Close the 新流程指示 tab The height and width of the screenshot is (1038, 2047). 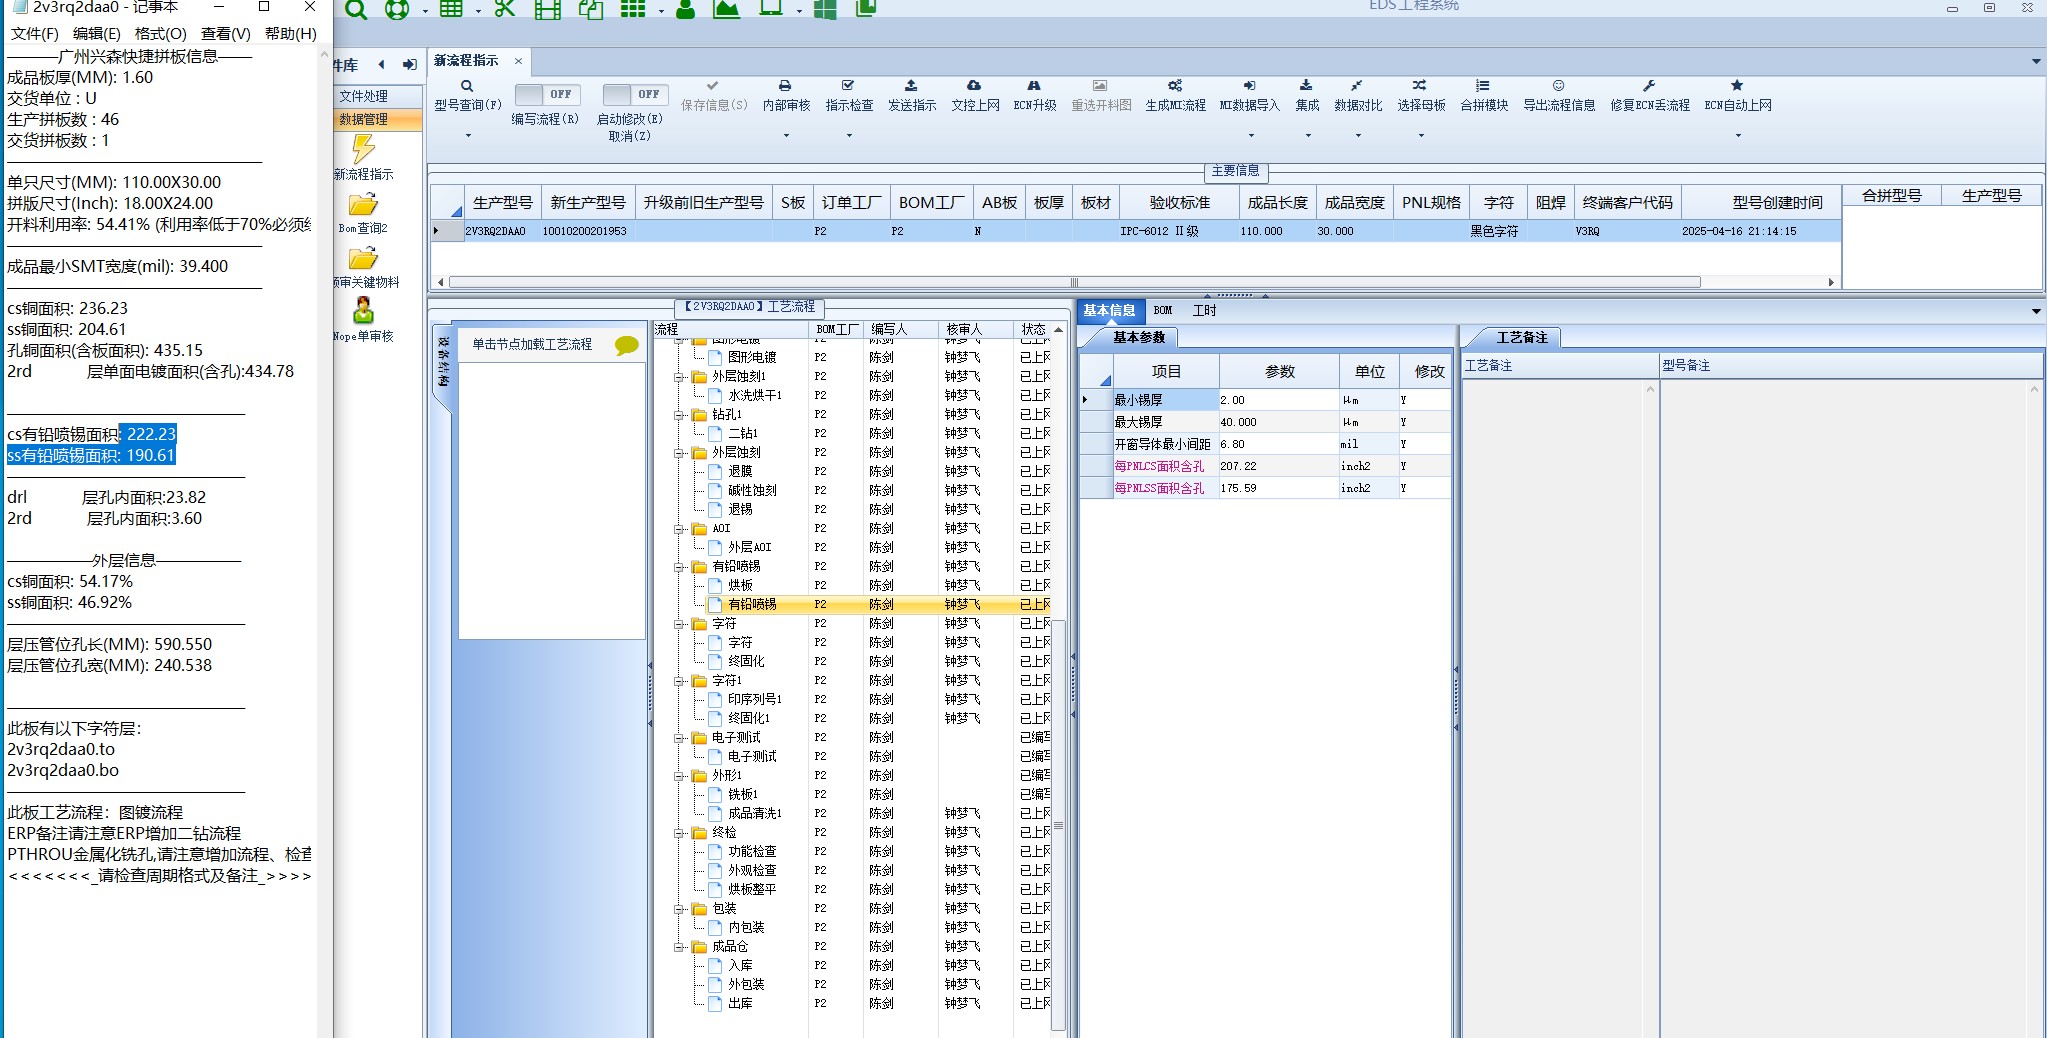pyautogui.click(x=518, y=61)
